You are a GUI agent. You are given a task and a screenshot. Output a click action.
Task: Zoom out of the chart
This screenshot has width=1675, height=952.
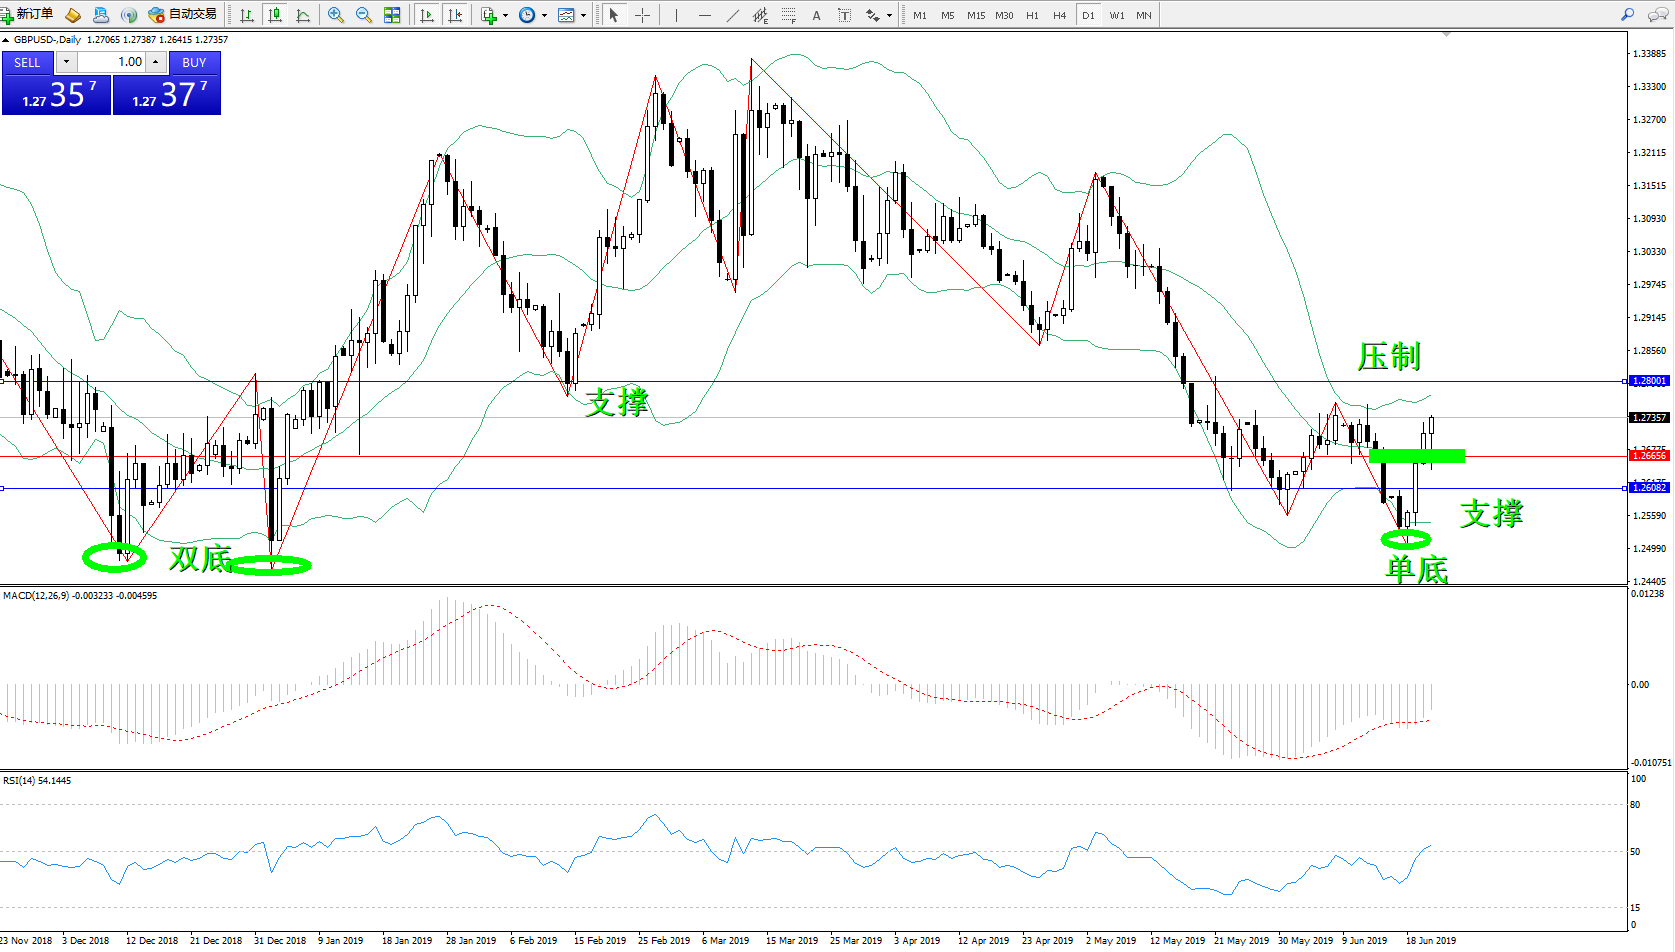click(x=363, y=15)
